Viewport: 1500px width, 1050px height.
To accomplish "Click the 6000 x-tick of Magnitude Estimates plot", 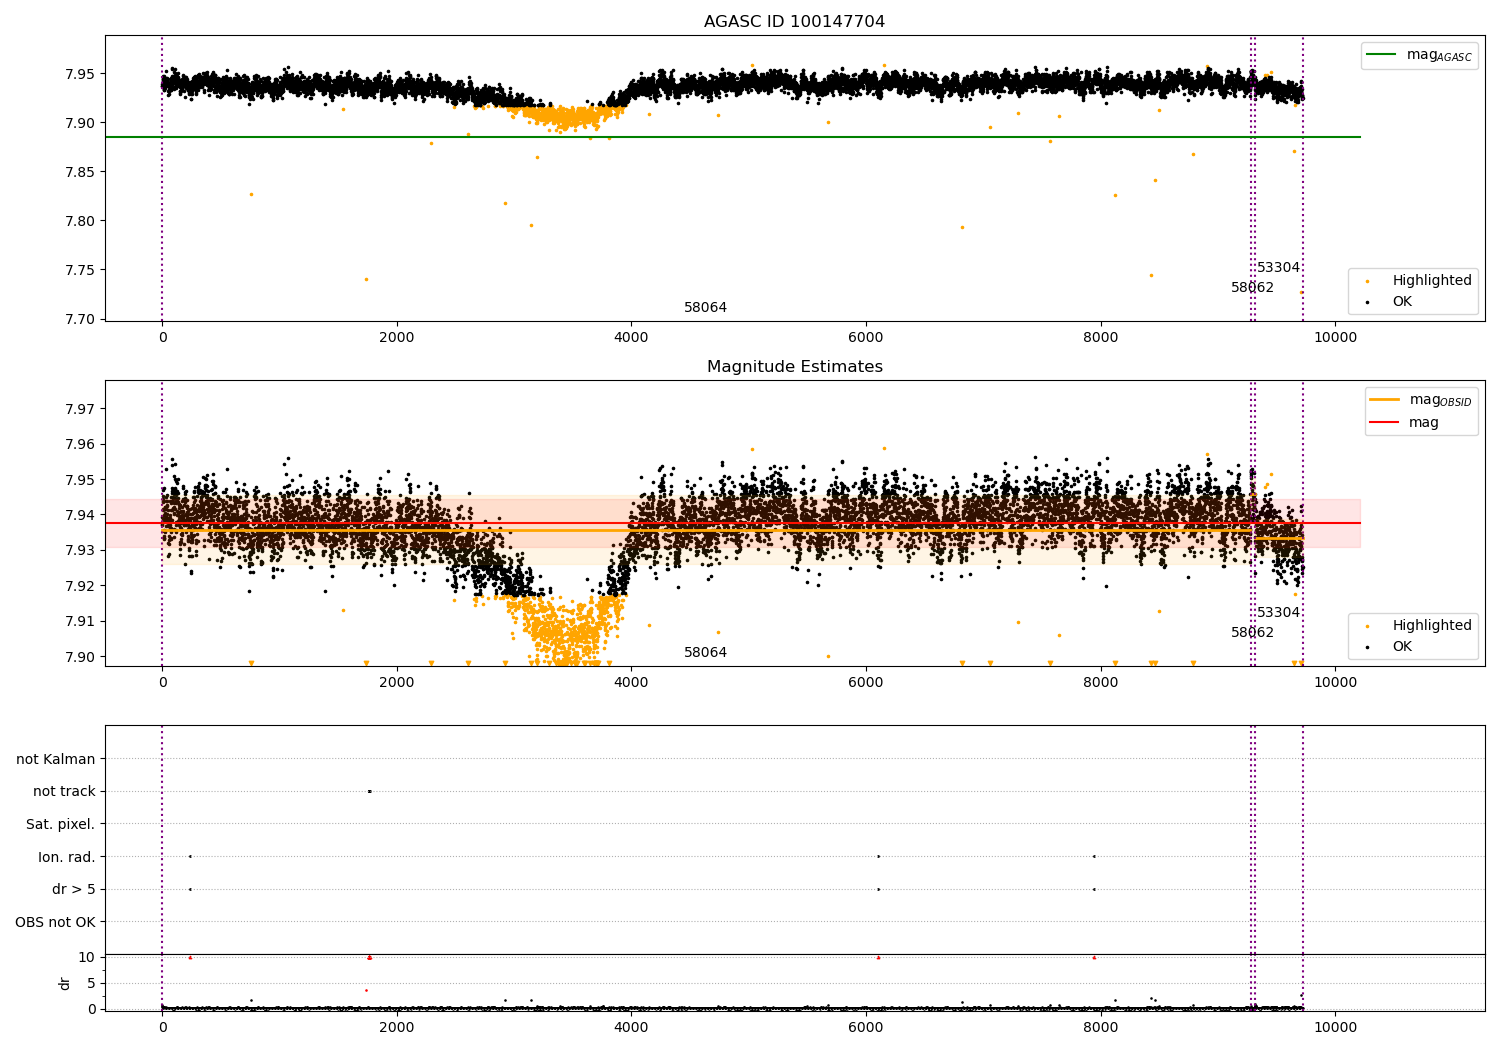I will click(x=866, y=682).
